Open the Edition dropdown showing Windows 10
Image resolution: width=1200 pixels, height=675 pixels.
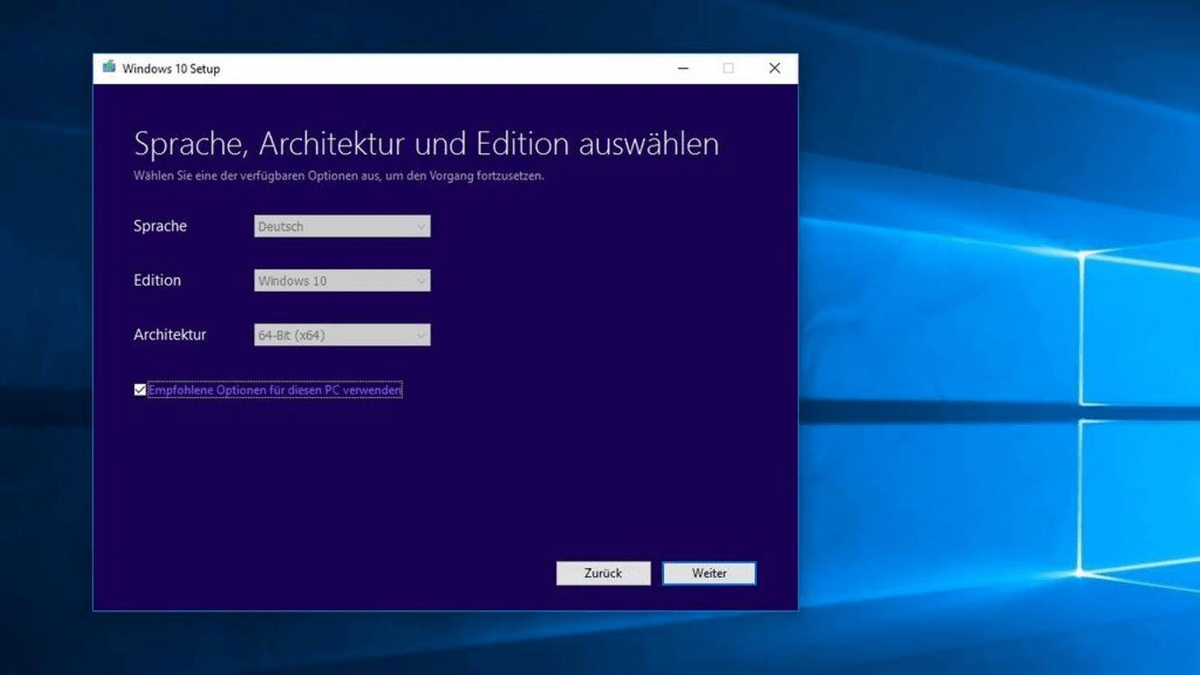(340, 280)
